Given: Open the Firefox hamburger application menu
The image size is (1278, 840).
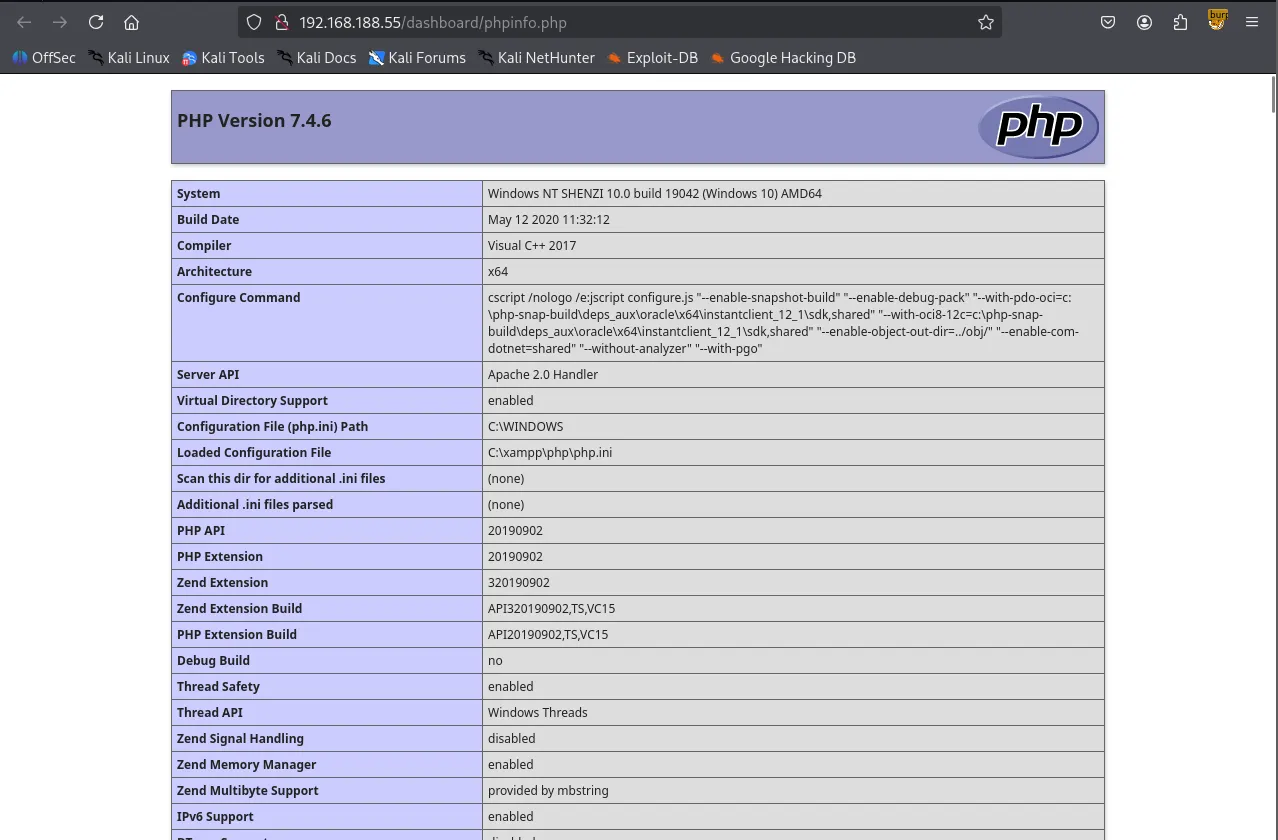Looking at the screenshot, I should click(1252, 22).
